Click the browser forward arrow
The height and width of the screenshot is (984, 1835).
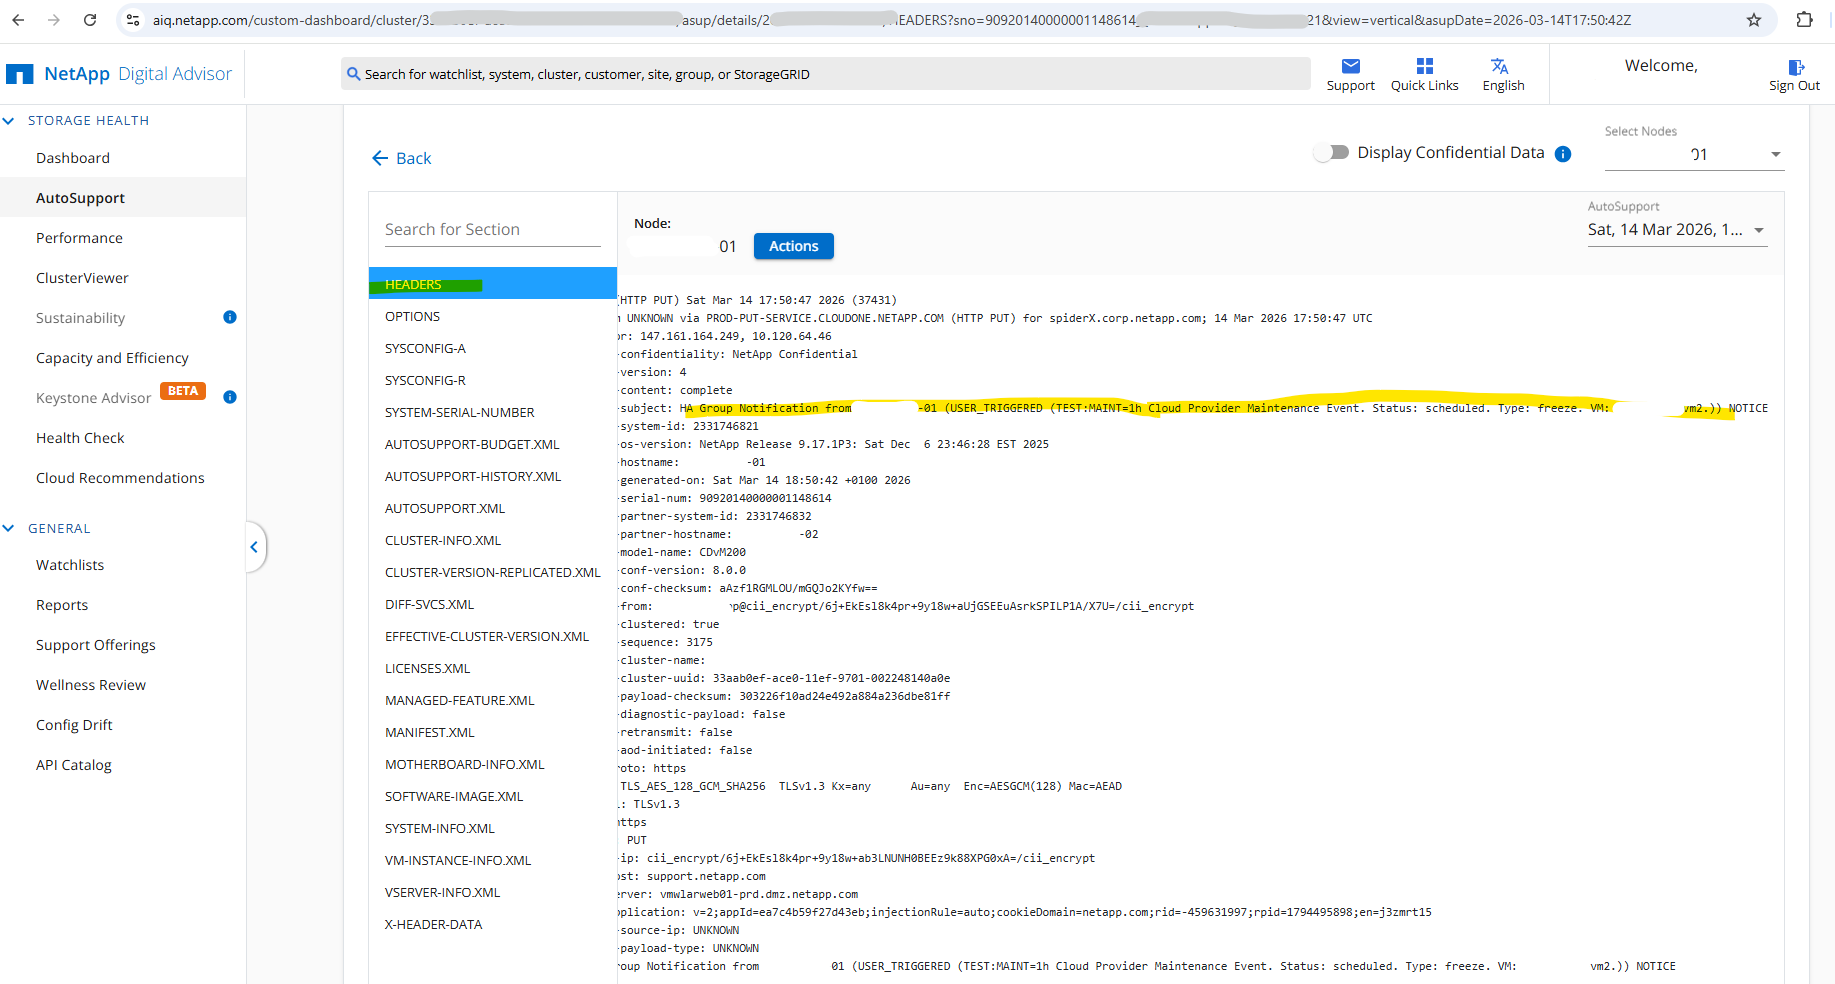coord(54,20)
